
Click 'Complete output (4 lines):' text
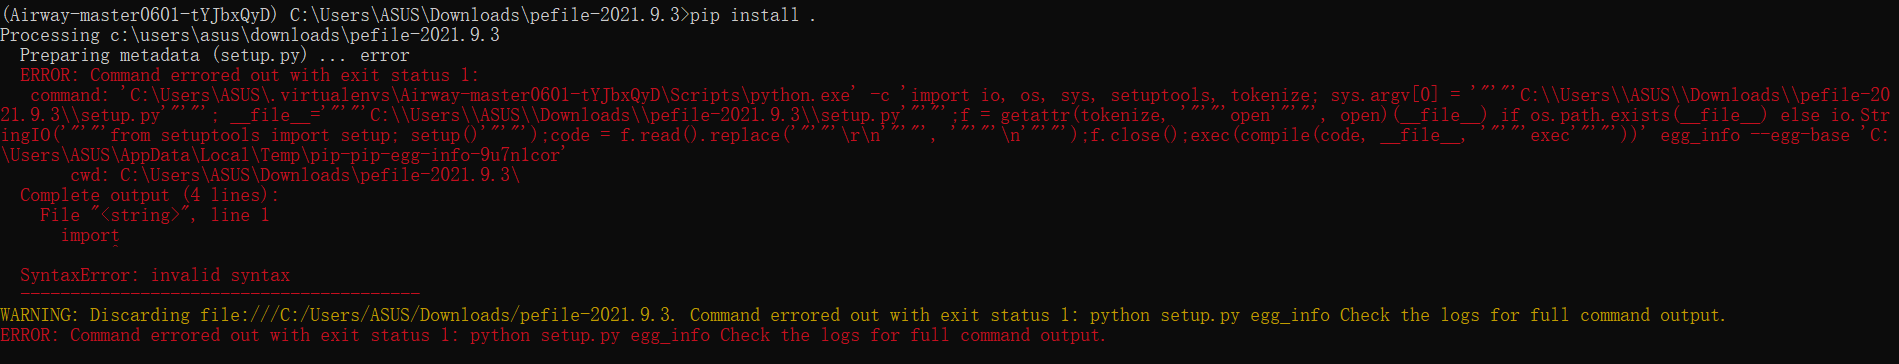pyautogui.click(x=150, y=195)
